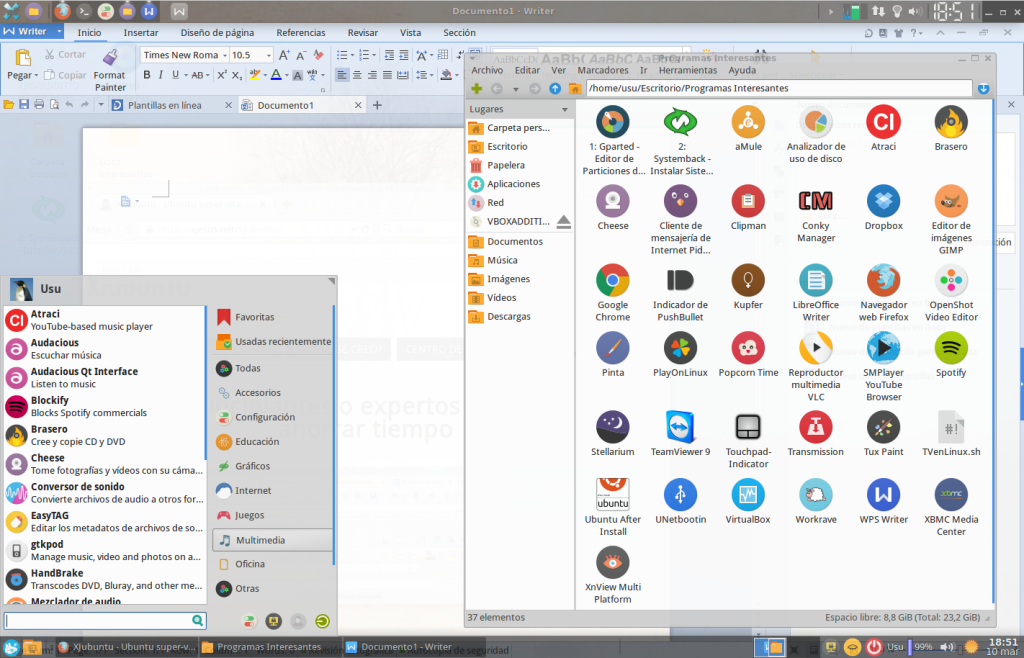
Task: Open file manager history dropdown arrow
Action: point(515,89)
